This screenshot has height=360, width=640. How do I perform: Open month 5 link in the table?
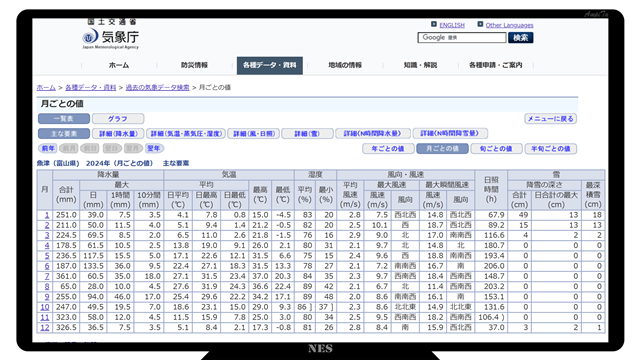pyautogui.click(x=47, y=256)
